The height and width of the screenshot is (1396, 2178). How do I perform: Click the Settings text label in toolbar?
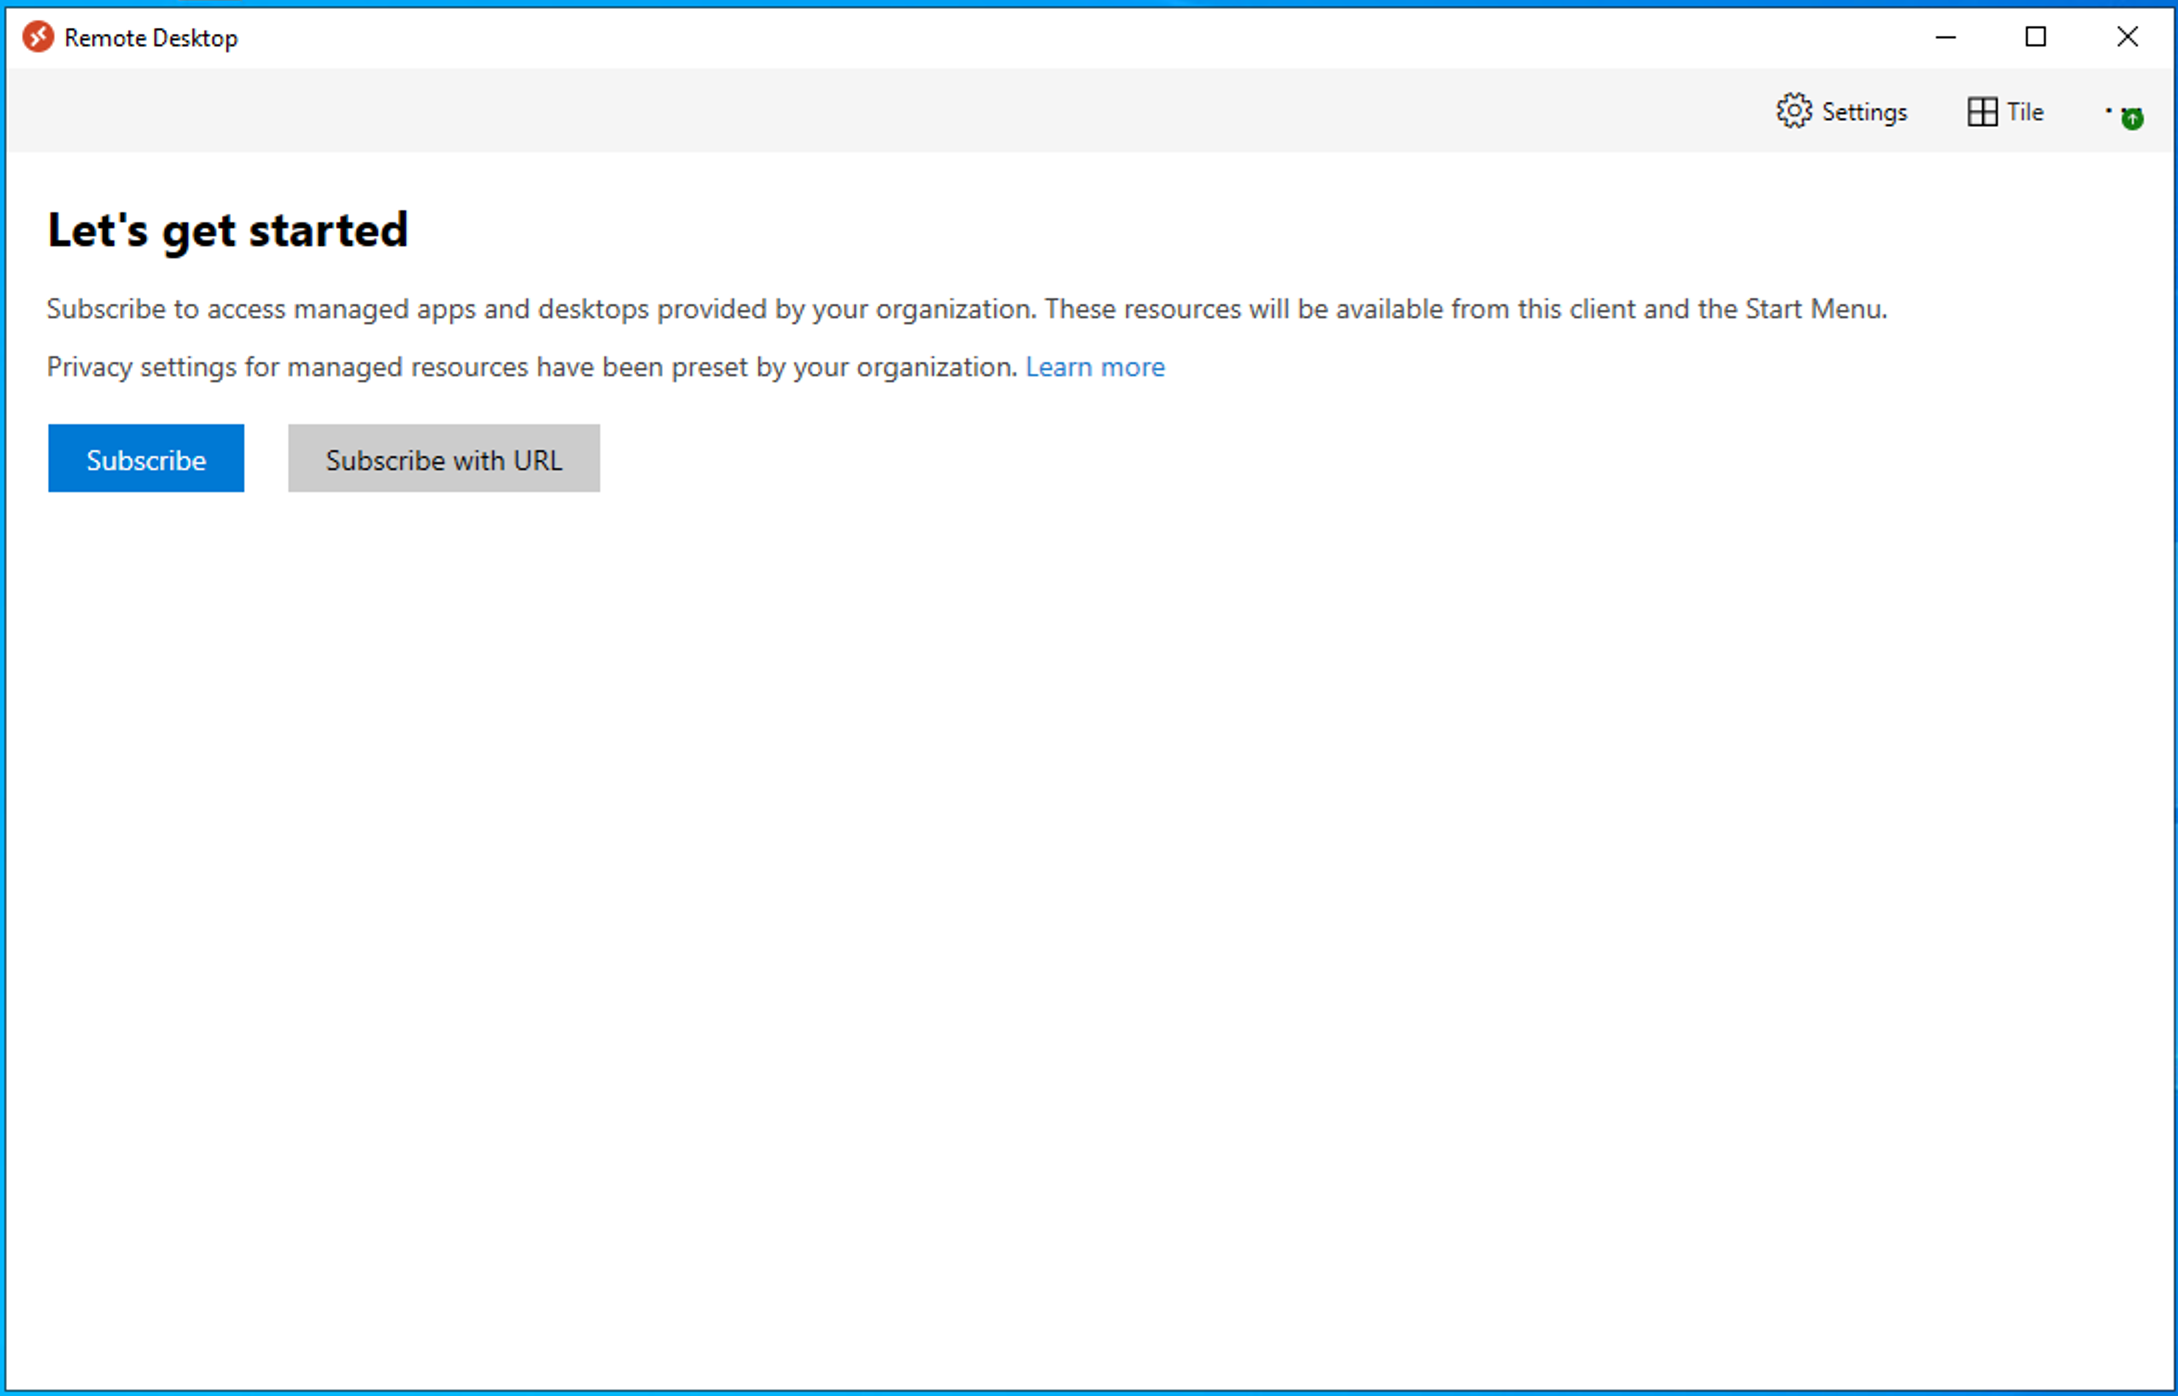point(1864,112)
